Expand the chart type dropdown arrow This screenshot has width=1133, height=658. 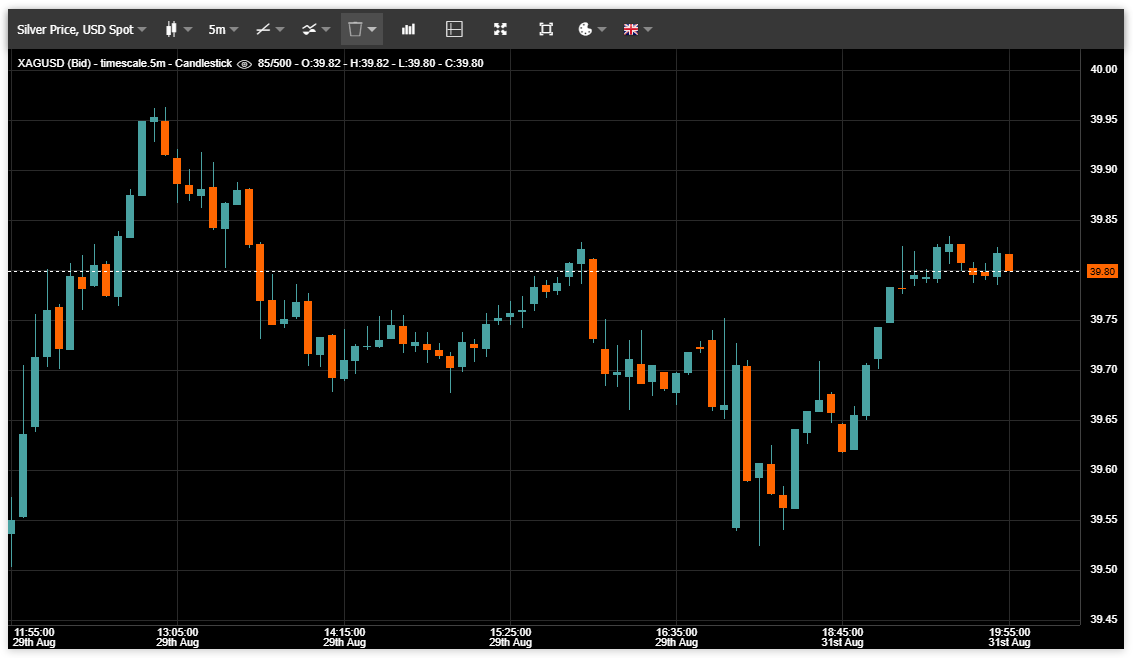point(189,30)
